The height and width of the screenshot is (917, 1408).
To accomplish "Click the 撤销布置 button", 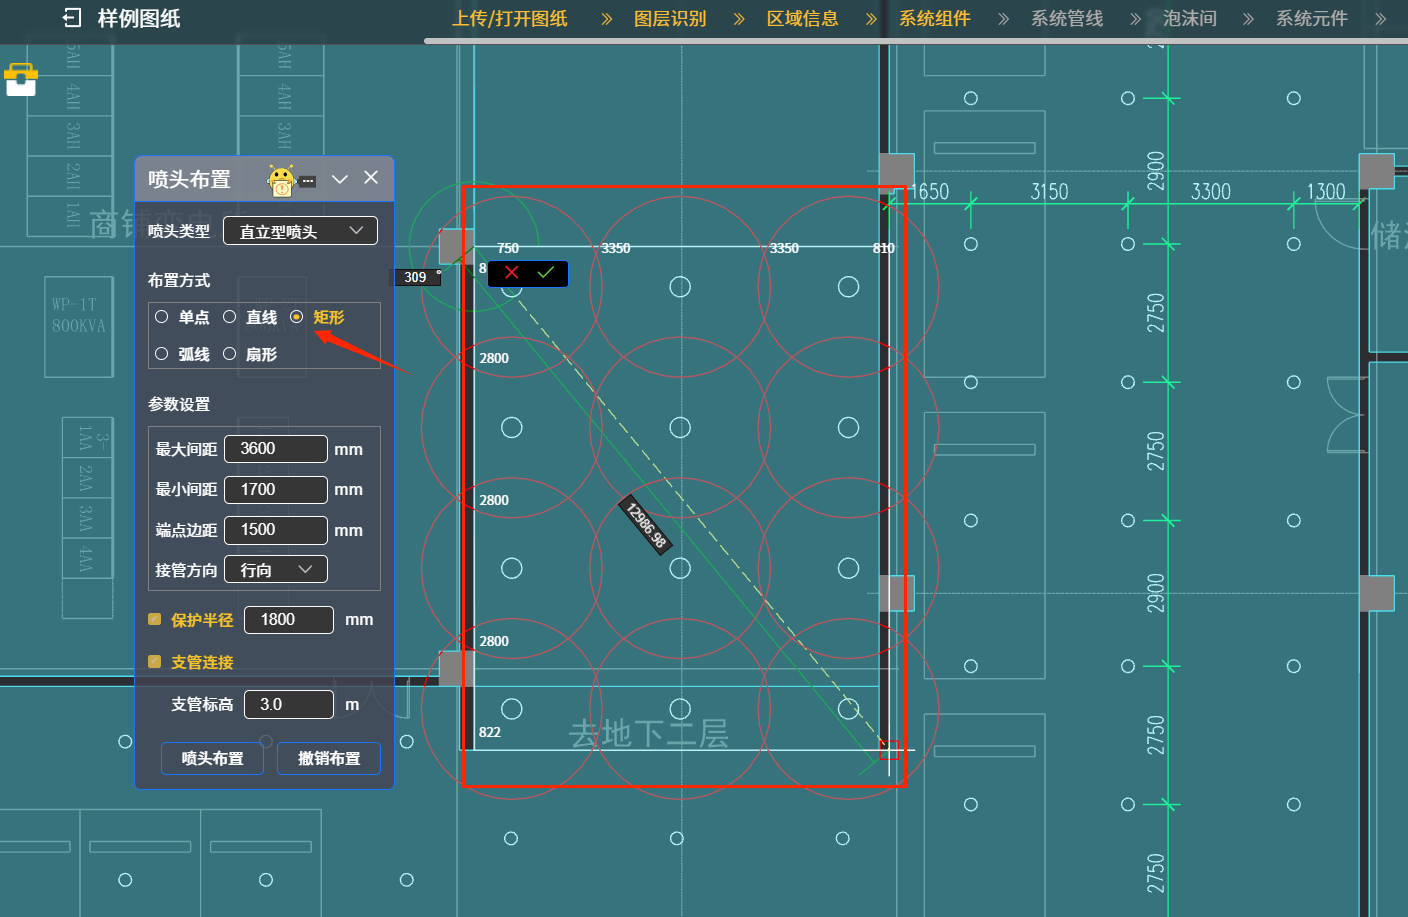I will coord(329,758).
